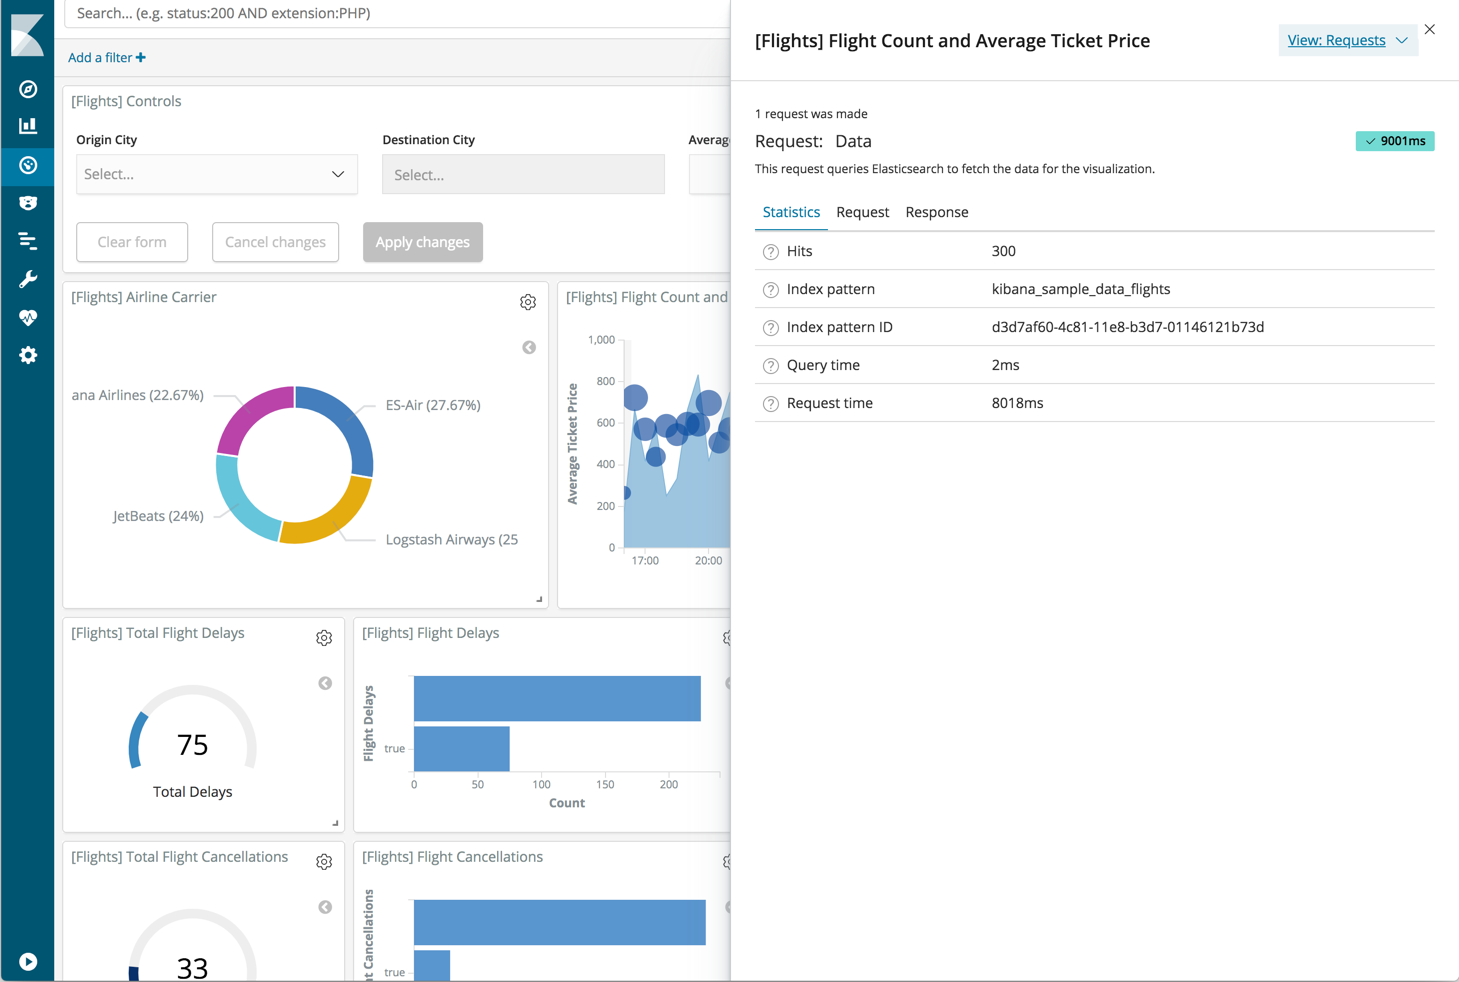The image size is (1459, 982).
Task: Open Dashboard from the sidebar icon
Action: click(28, 165)
